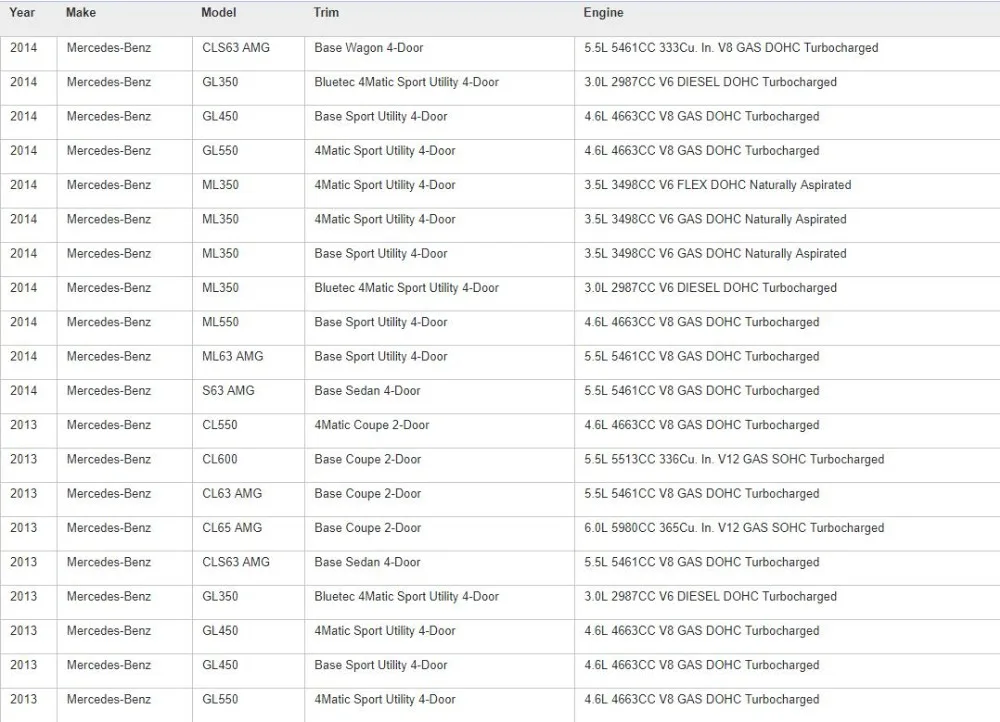
Task: Select the 2014 CLS63 AMG model cell
Action: pyautogui.click(x=248, y=54)
